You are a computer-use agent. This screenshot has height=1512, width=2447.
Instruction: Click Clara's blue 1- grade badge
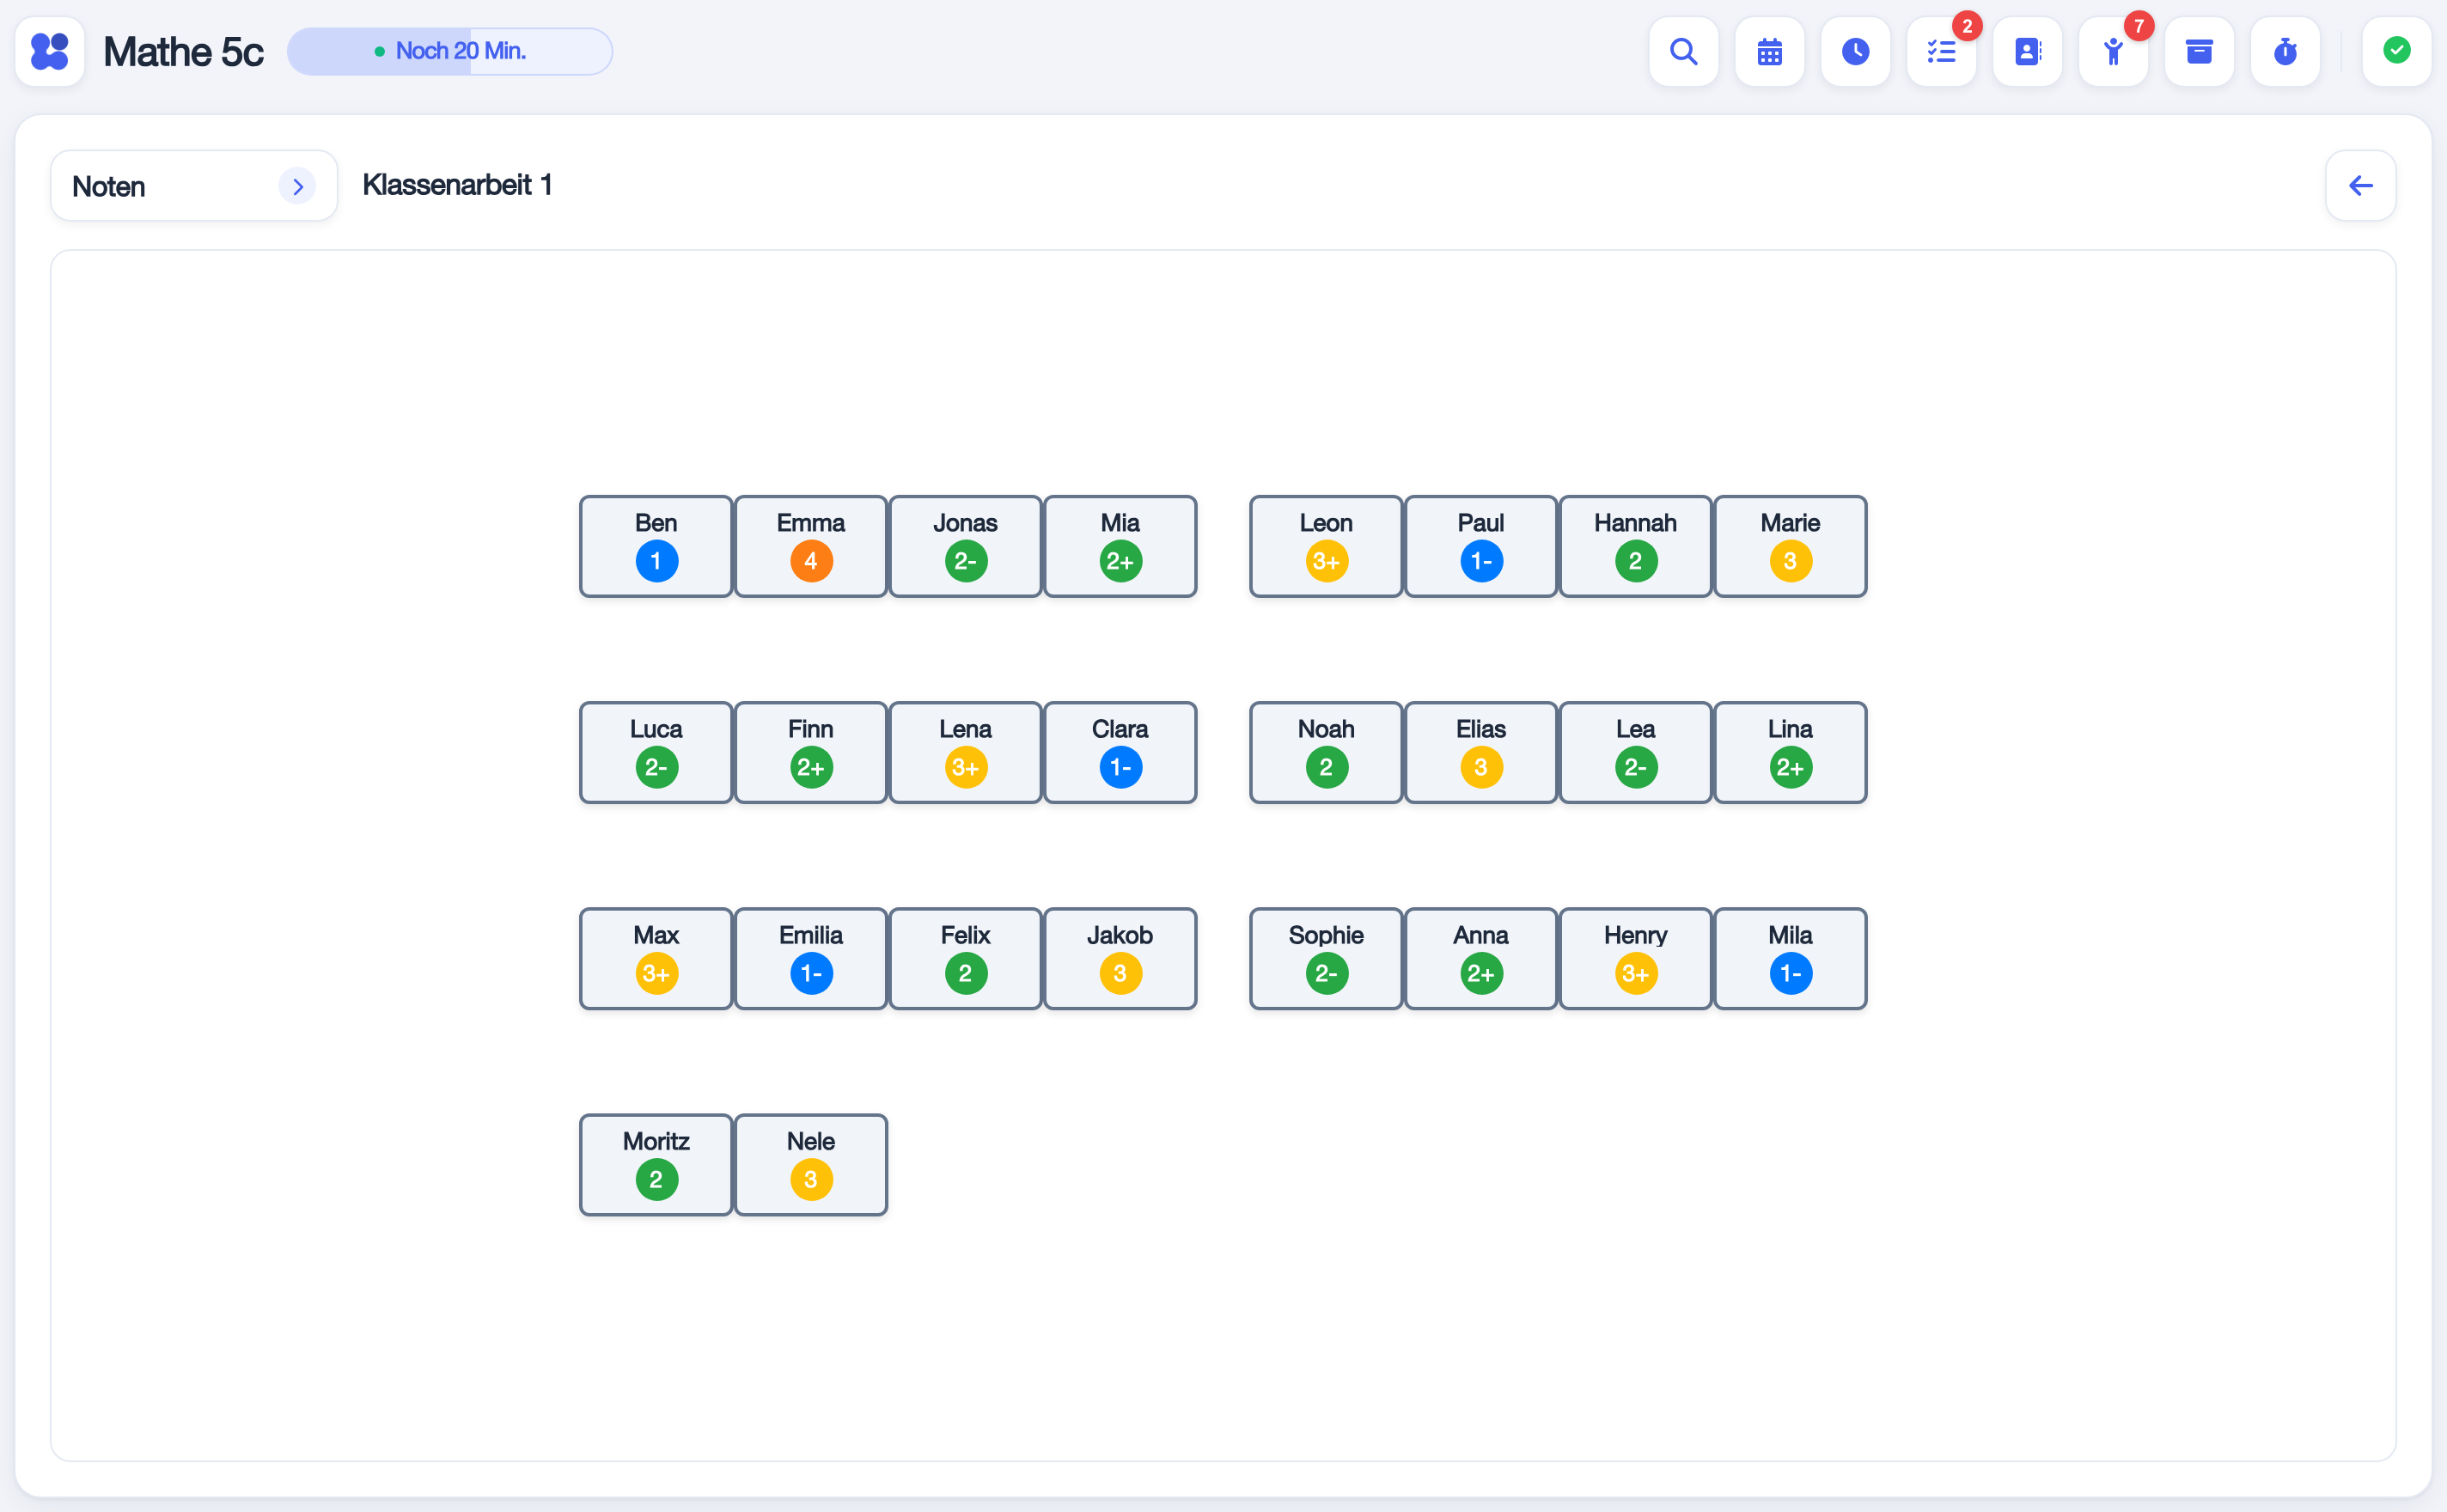click(x=1121, y=767)
